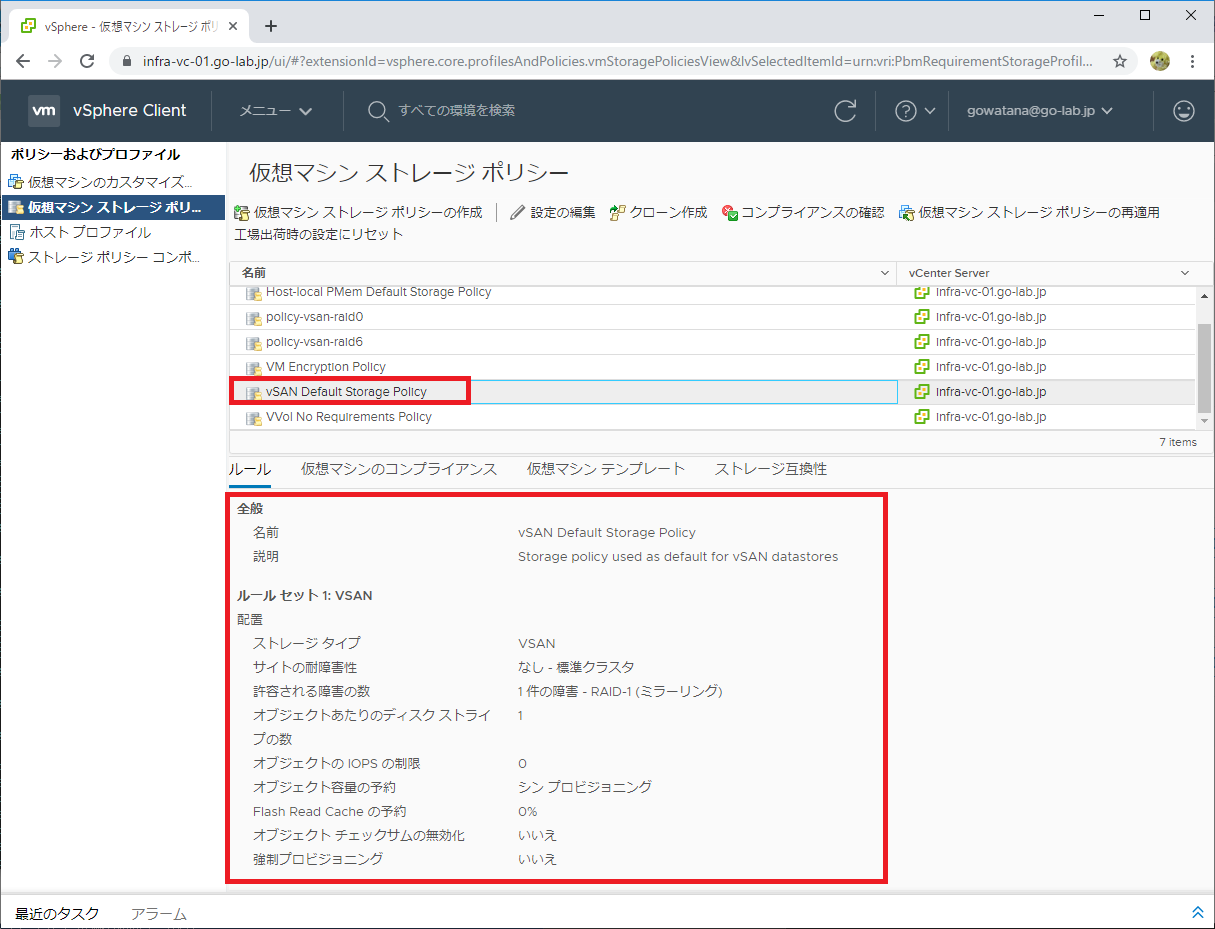Click browser forward arrow
Image resolution: width=1215 pixels, height=929 pixels.
[55, 61]
